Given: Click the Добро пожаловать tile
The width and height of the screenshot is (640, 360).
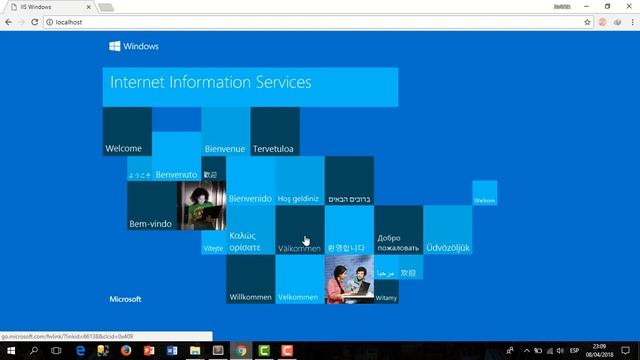Looking at the screenshot, I should pyautogui.click(x=398, y=230).
